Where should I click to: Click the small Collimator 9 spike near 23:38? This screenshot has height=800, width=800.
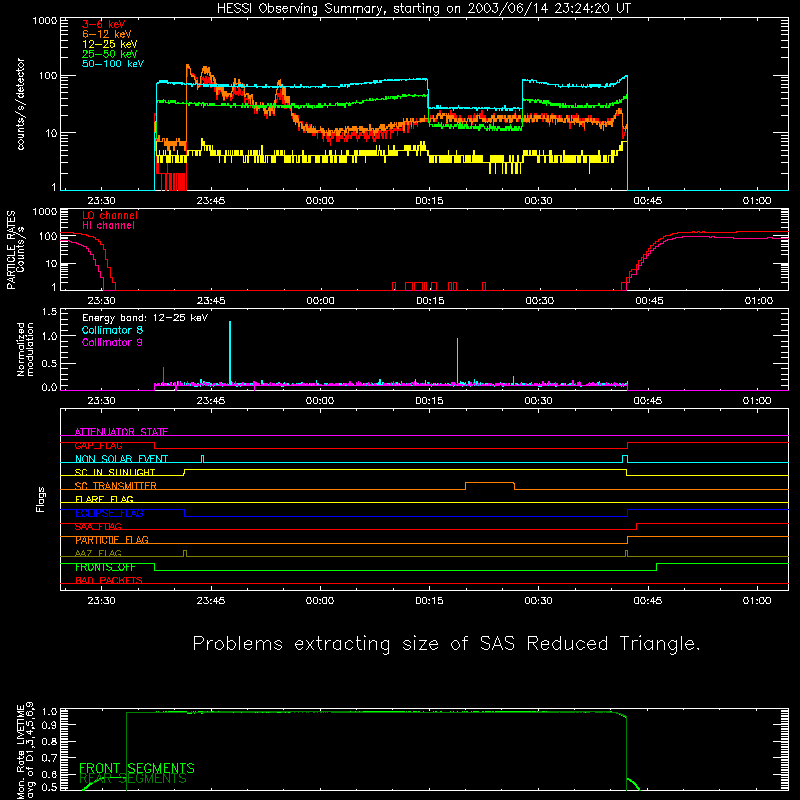(x=163, y=375)
